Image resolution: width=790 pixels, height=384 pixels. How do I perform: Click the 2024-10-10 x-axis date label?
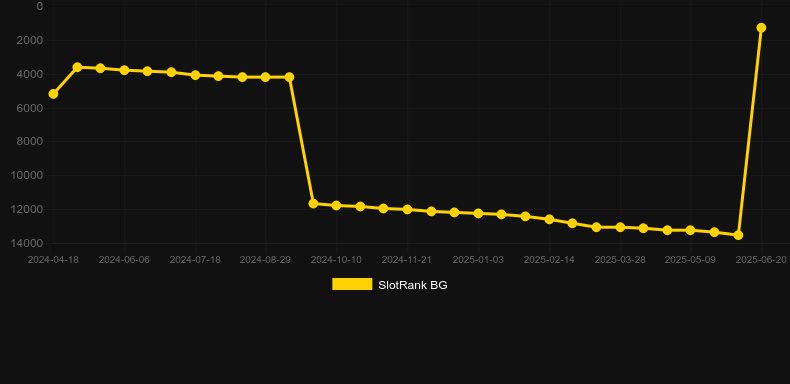click(336, 260)
